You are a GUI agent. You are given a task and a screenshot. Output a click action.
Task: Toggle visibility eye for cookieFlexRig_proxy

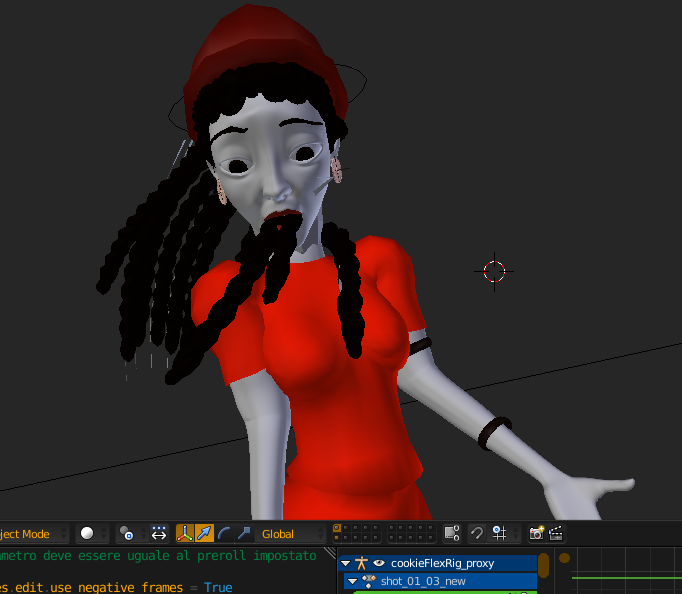[x=379, y=563]
